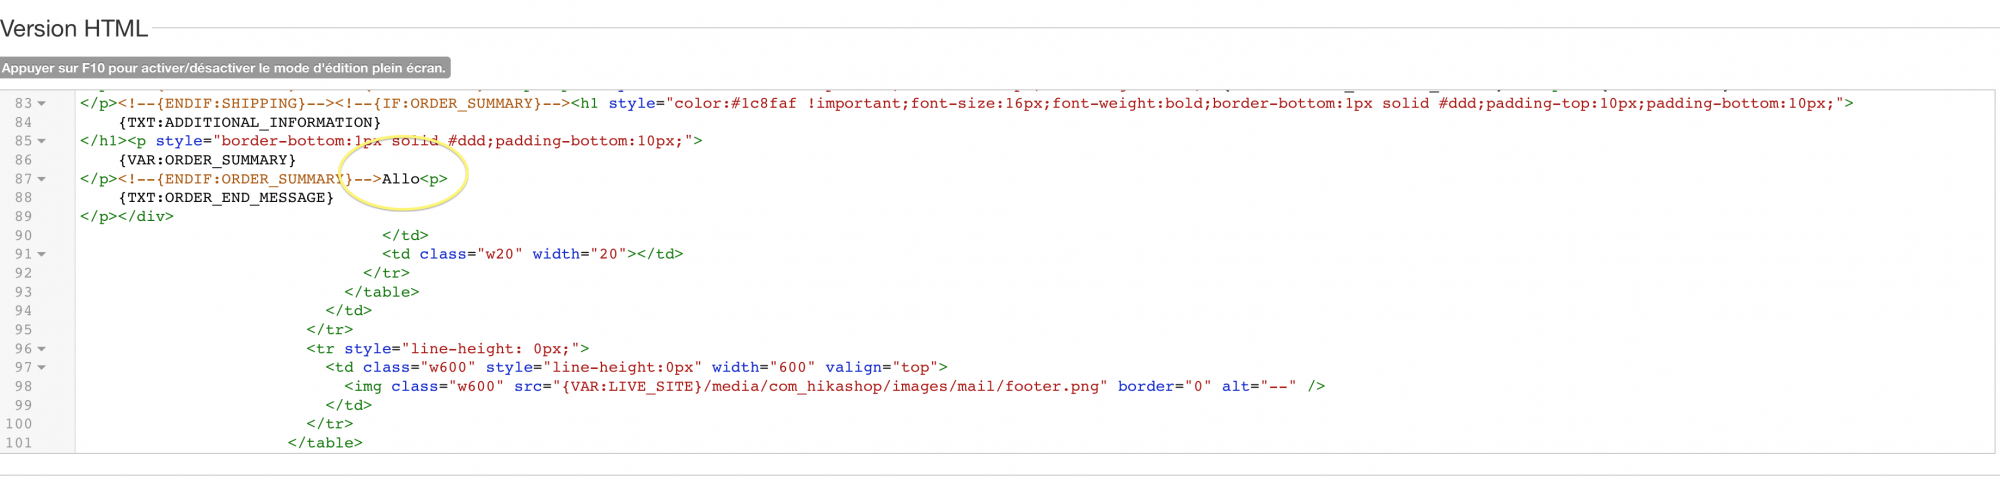Click the word Allo in the code
2000x479 pixels.
(x=400, y=179)
